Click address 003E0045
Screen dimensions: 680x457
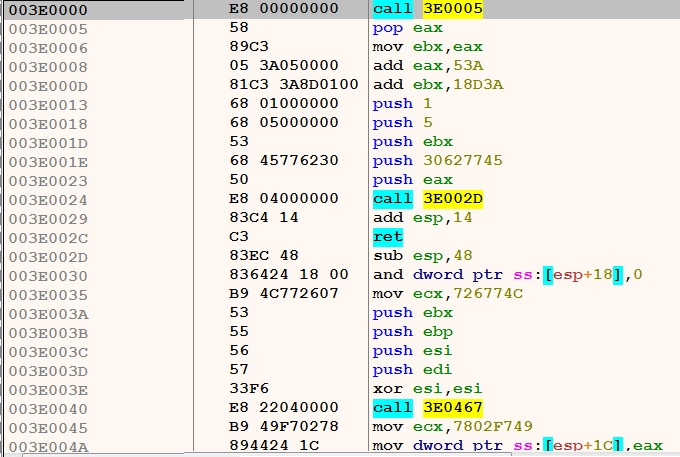[x=48, y=428]
